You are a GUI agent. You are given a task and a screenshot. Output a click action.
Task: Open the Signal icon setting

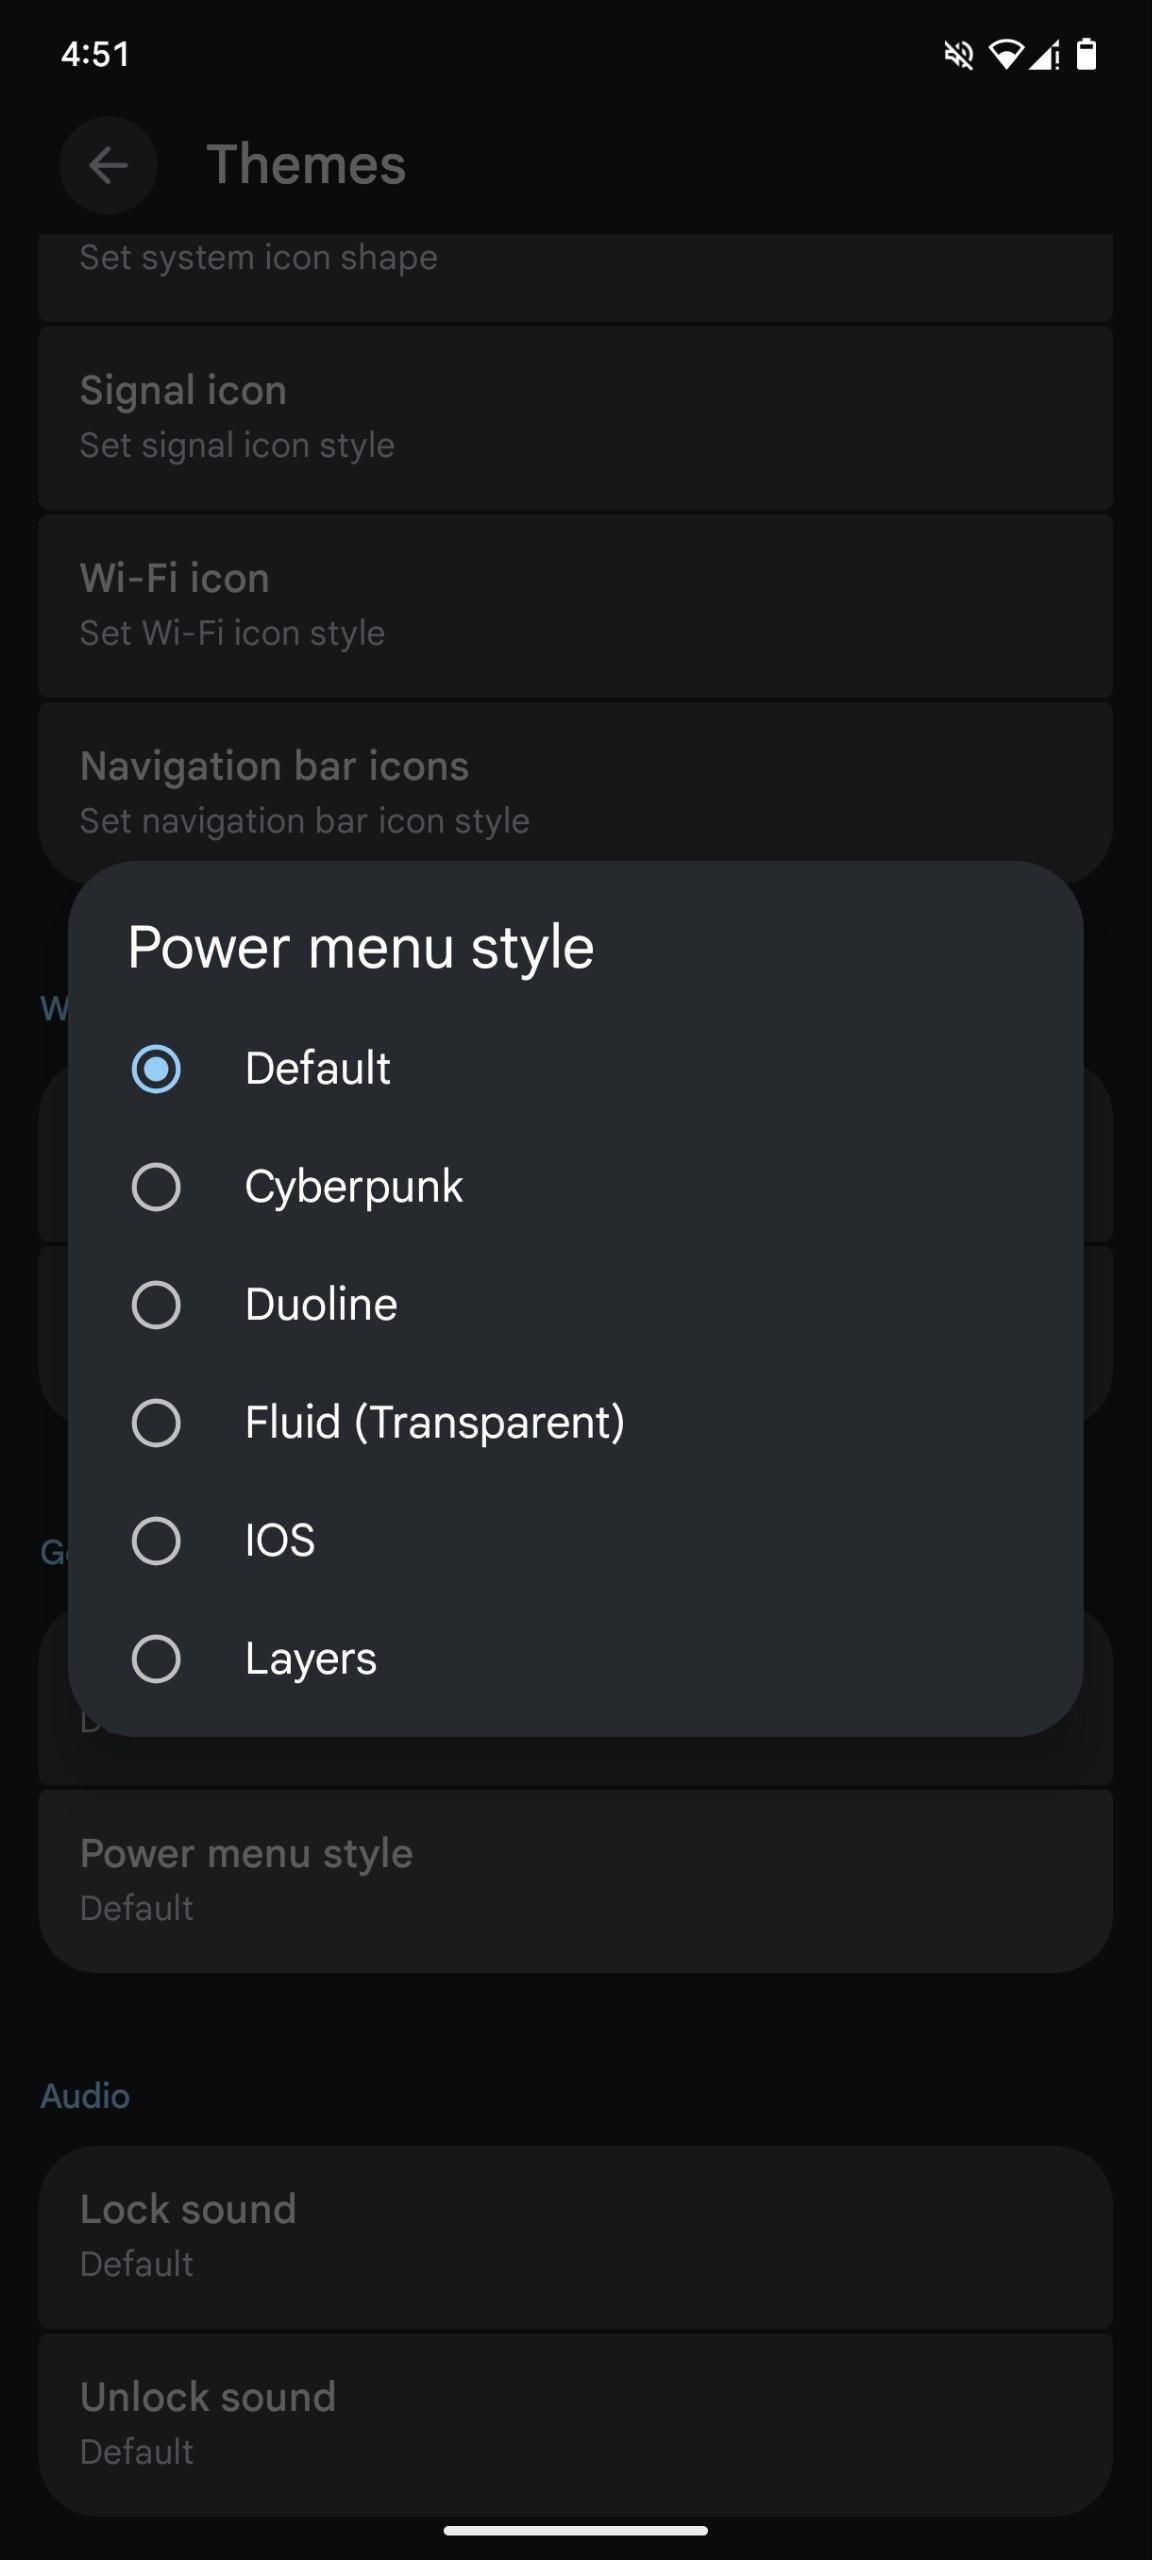click(575, 417)
